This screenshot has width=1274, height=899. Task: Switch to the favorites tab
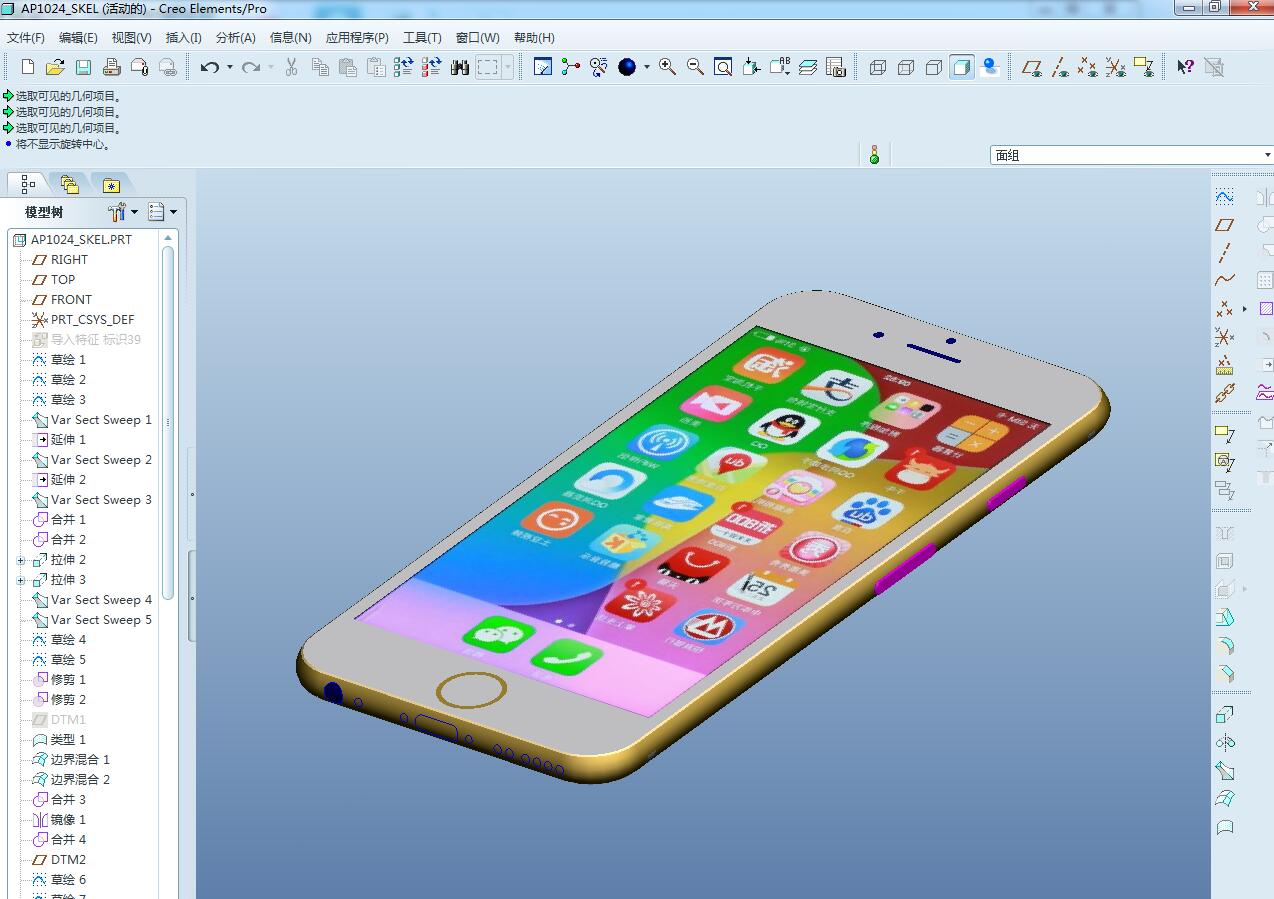[x=111, y=184]
